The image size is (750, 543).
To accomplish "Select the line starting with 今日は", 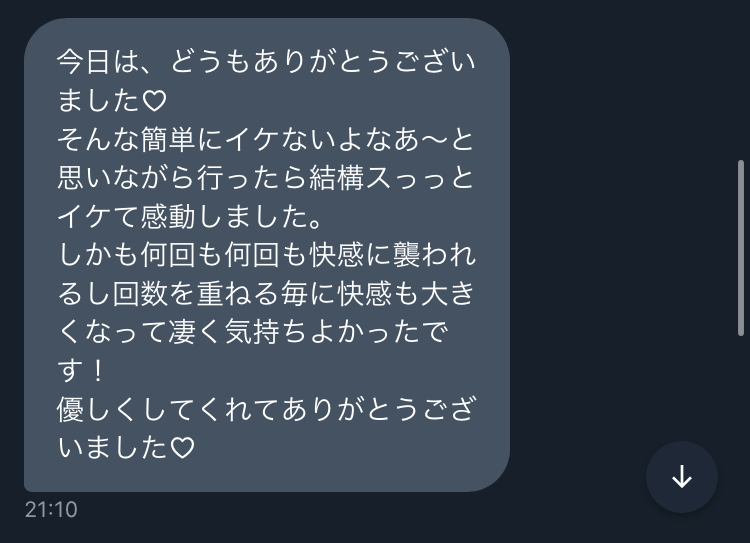I will point(266,62).
